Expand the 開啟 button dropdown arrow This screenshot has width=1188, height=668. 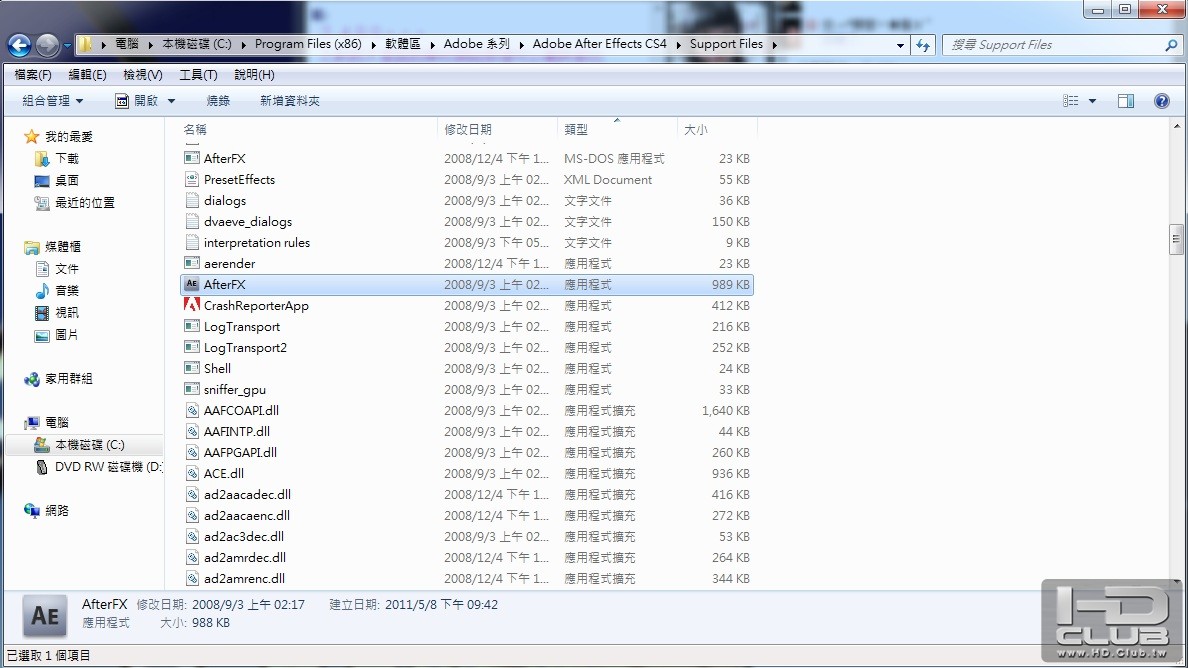point(171,101)
